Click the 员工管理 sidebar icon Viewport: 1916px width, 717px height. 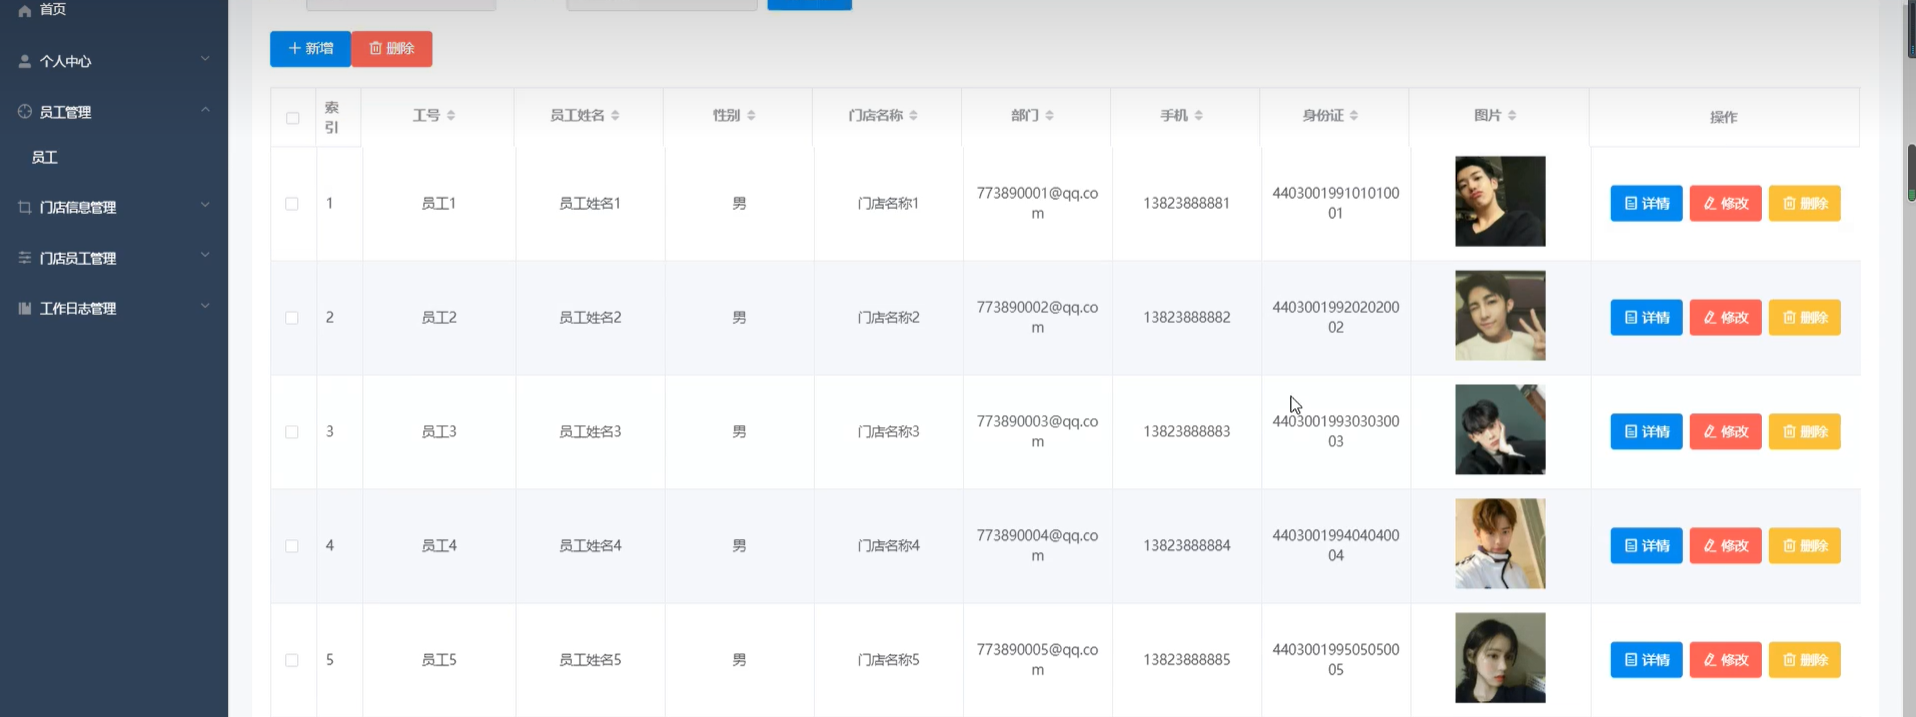pyautogui.click(x=25, y=111)
